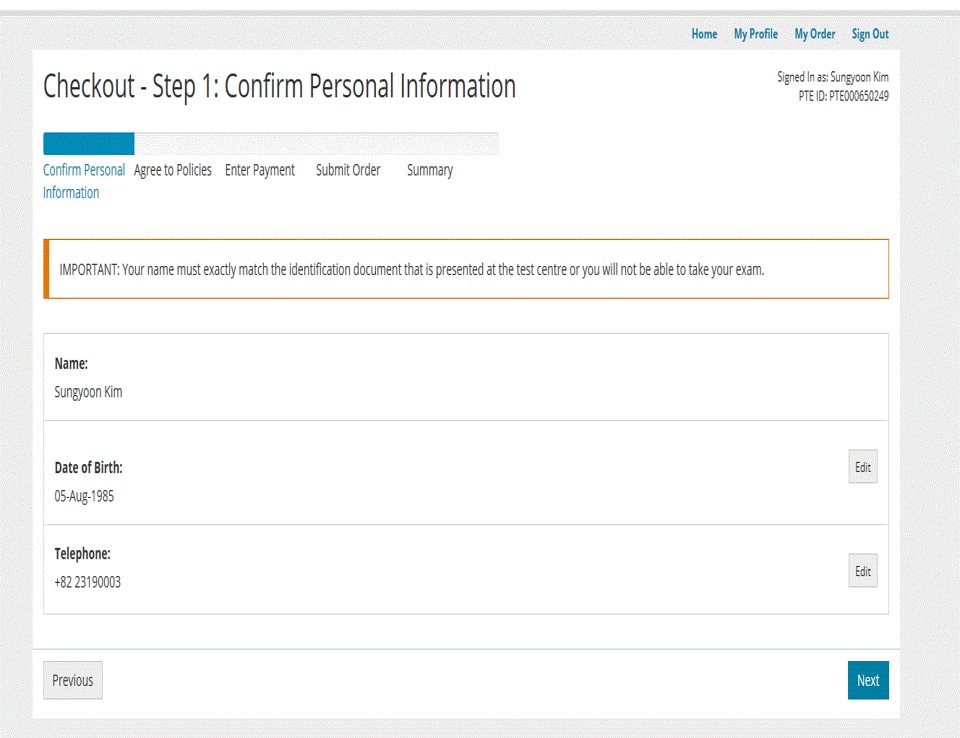Open My Order from the top menu
Viewport: 960px width, 738px height.
pyautogui.click(x=814, y=34)
